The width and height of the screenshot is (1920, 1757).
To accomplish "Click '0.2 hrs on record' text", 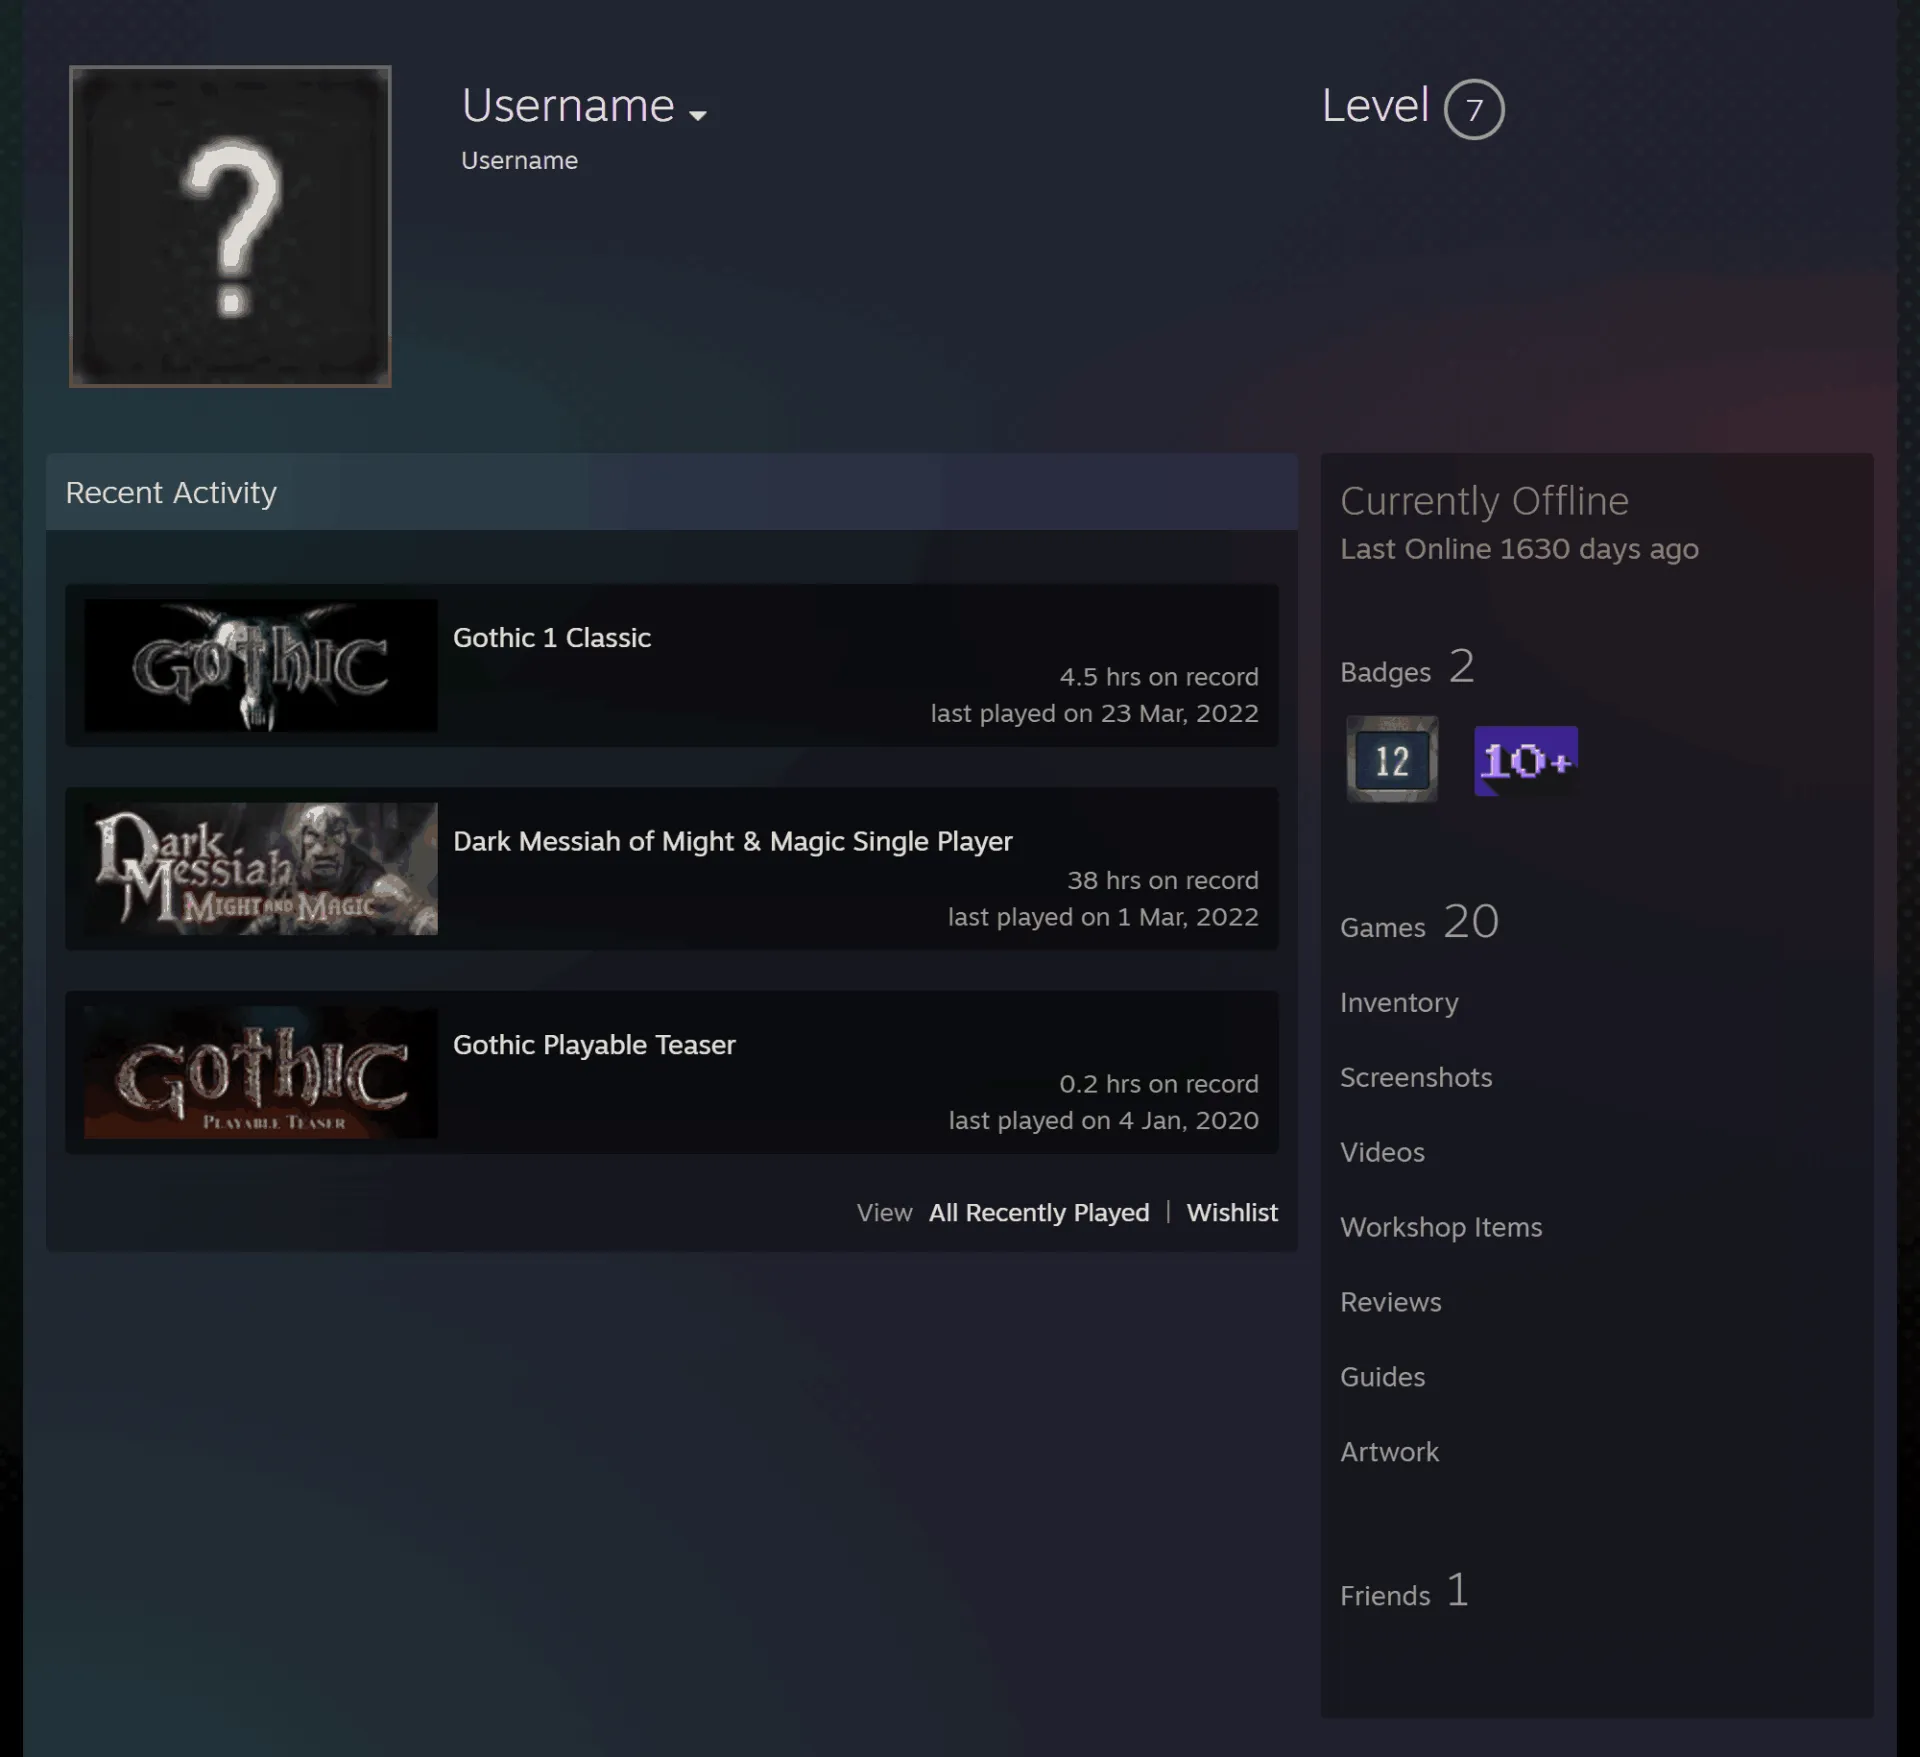I will coord(1159,1084).
